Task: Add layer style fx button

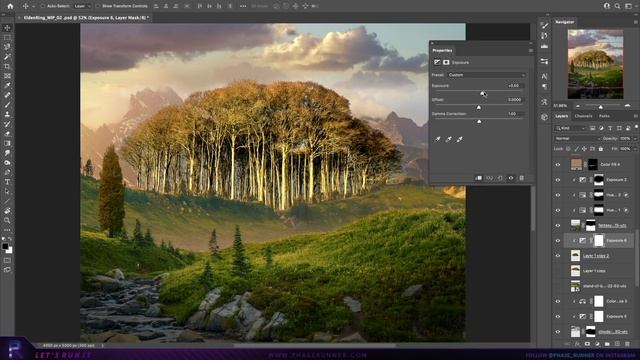Action: click(577, 344)
